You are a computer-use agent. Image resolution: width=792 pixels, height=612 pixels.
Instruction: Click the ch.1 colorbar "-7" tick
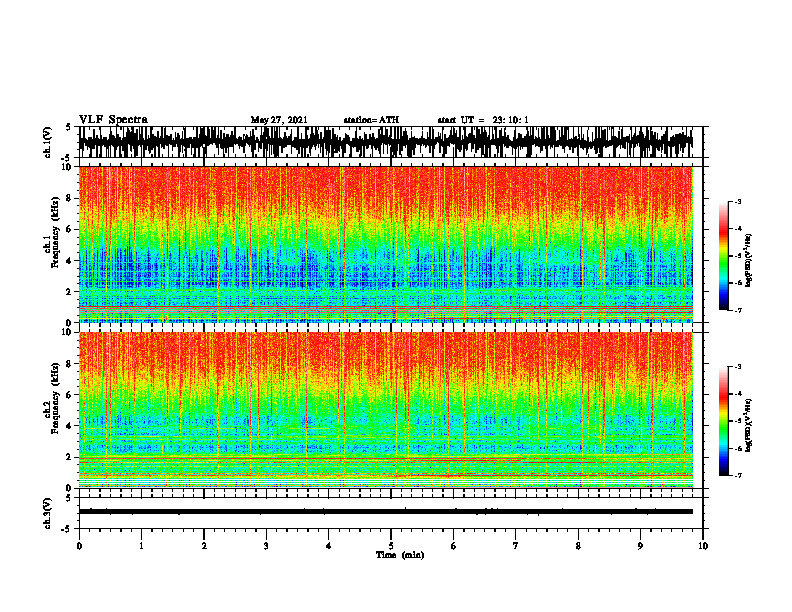(738, 310)
